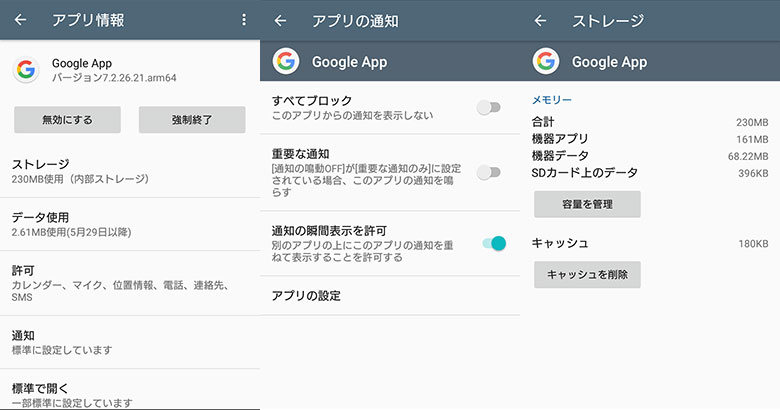The width and height of the screenshot is (780, 410).
Task: Tap Google App name in app info
Action: 82,64
